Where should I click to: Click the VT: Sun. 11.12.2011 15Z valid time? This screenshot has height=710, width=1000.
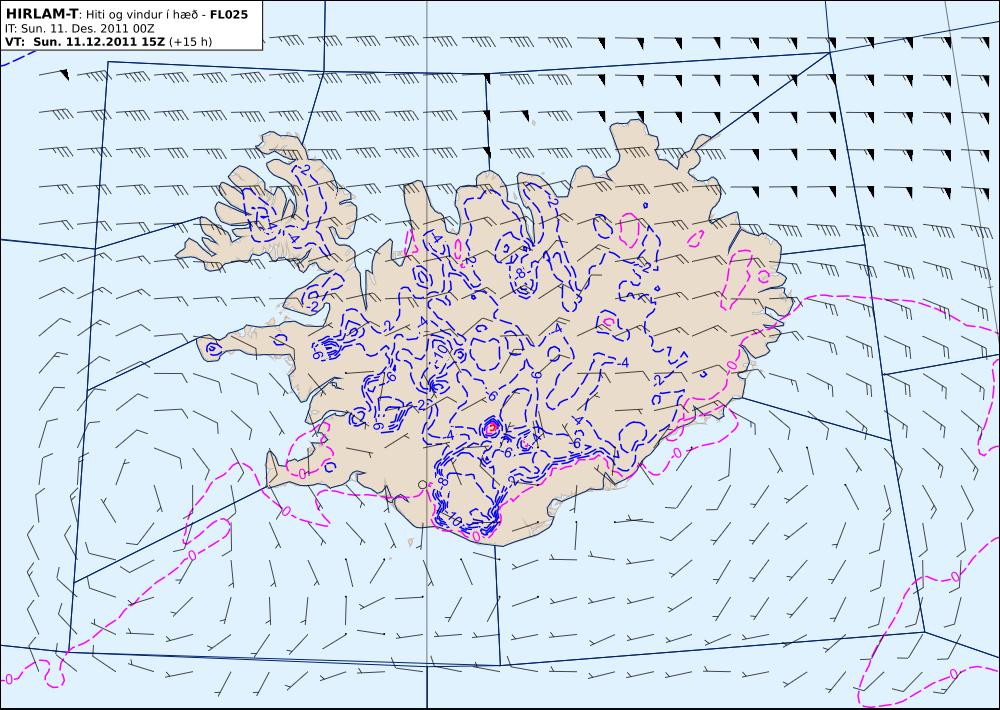tap(85, 42)
